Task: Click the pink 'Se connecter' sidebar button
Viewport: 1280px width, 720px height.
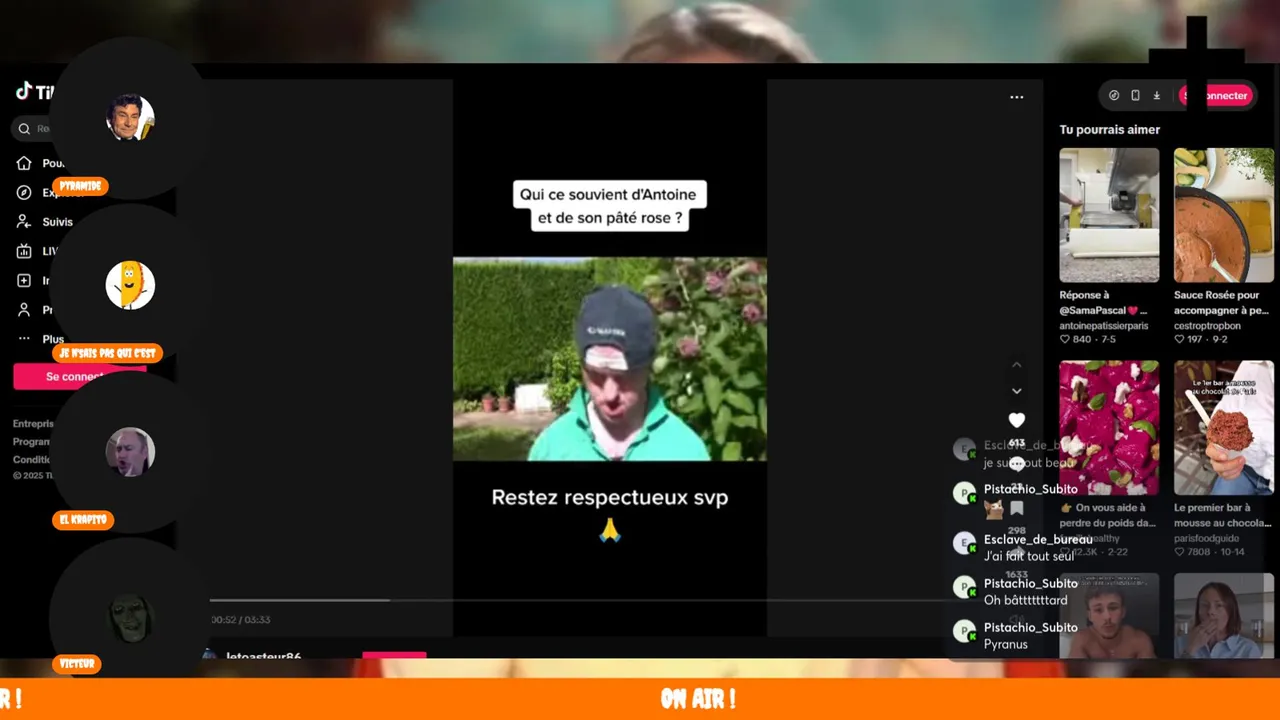Action: pyautogui.click(x=80, y=376)
